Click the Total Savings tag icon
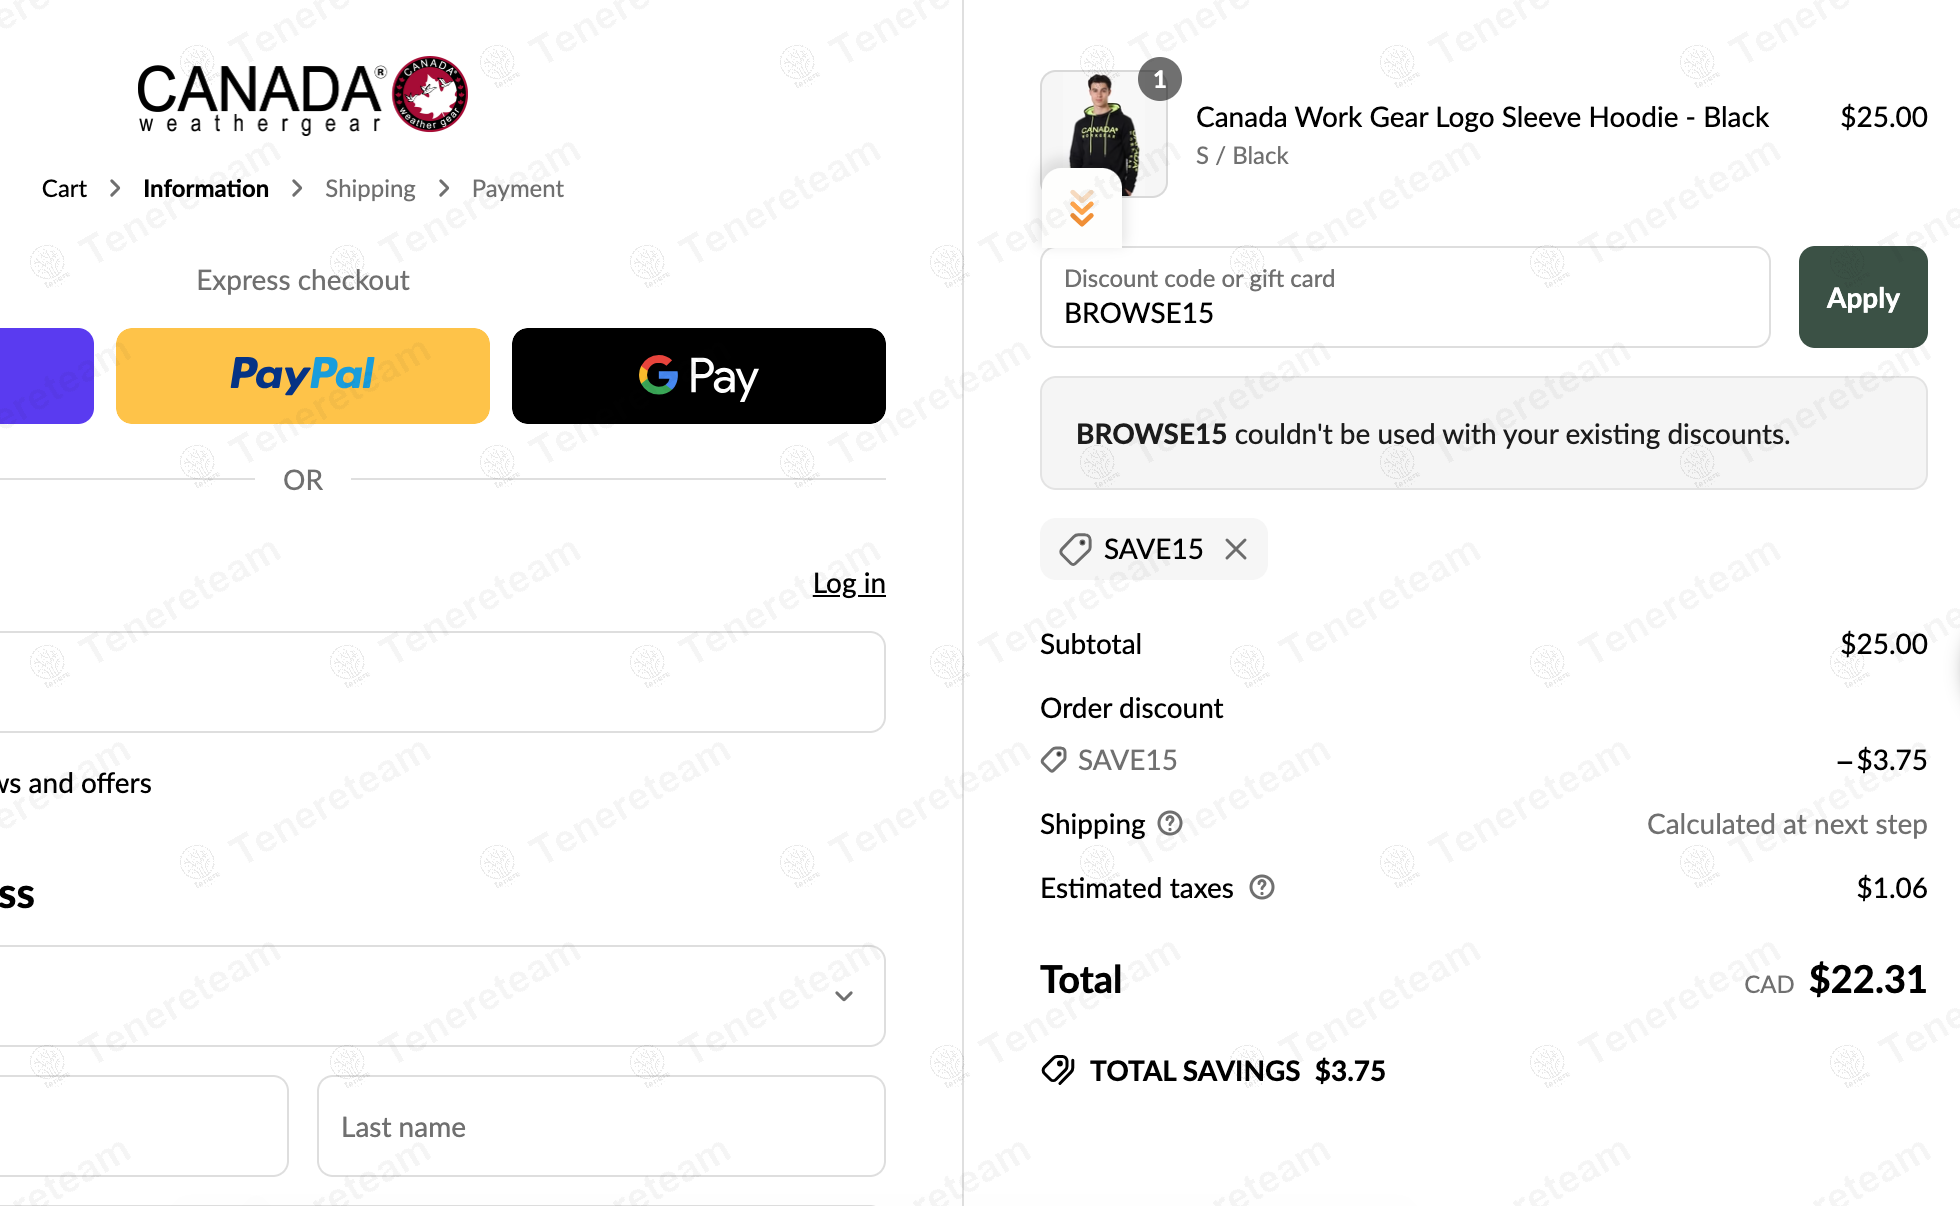The image size is (1960, 1206). pos(1057,1070)
